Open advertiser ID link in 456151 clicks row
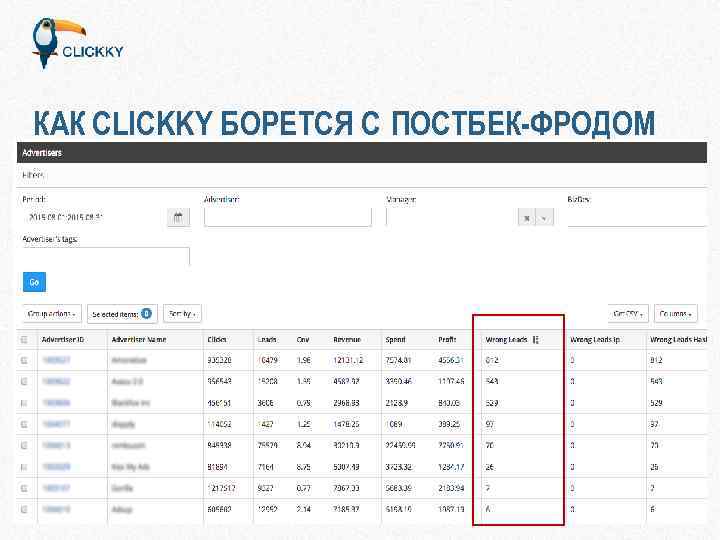The height and width of the screenshot is (540, 720). tap(56, 403)
